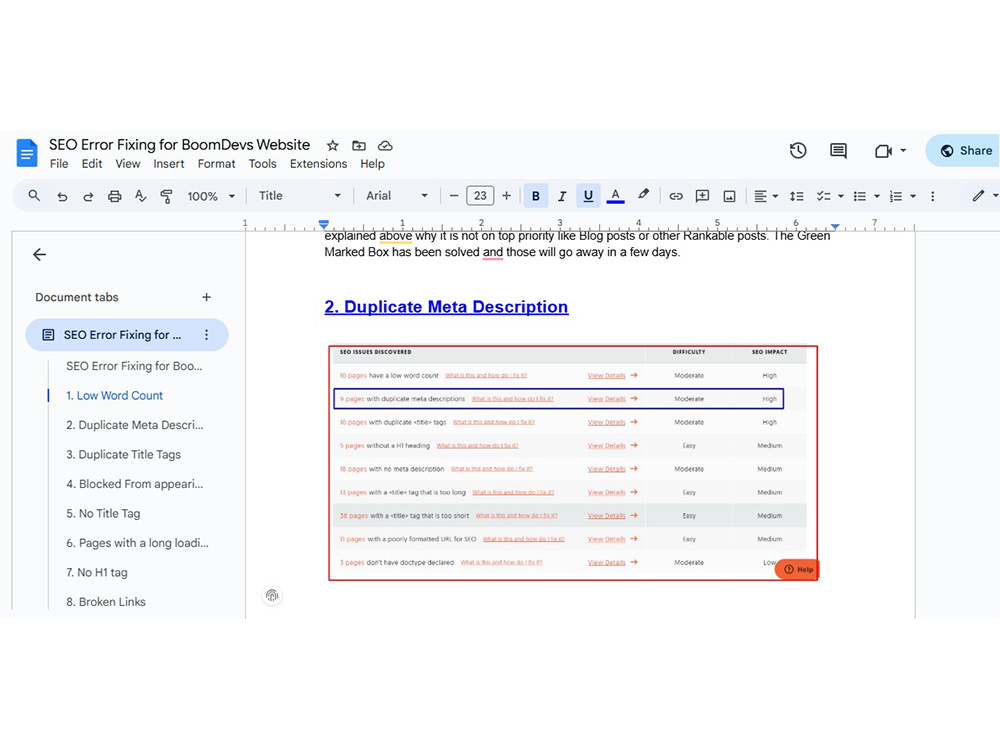Expand bulleted list options arrow
Viewport: 1000px width, 750px height.
(877, 196)
